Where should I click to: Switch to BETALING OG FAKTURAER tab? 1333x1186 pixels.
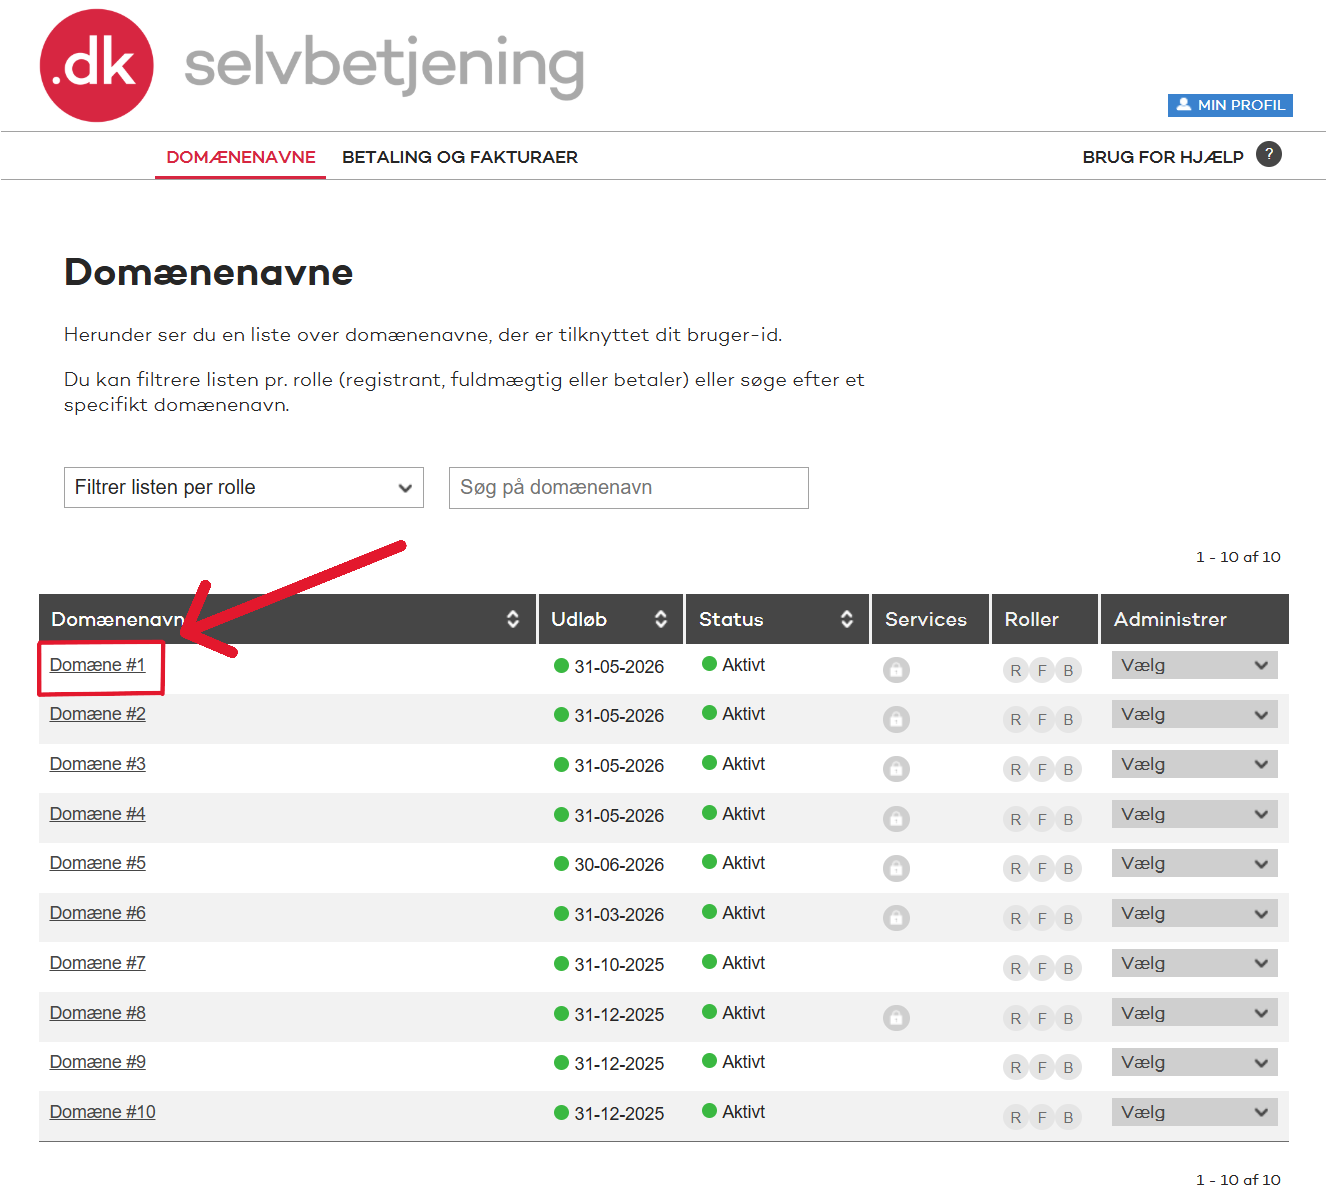click(460, 157)
